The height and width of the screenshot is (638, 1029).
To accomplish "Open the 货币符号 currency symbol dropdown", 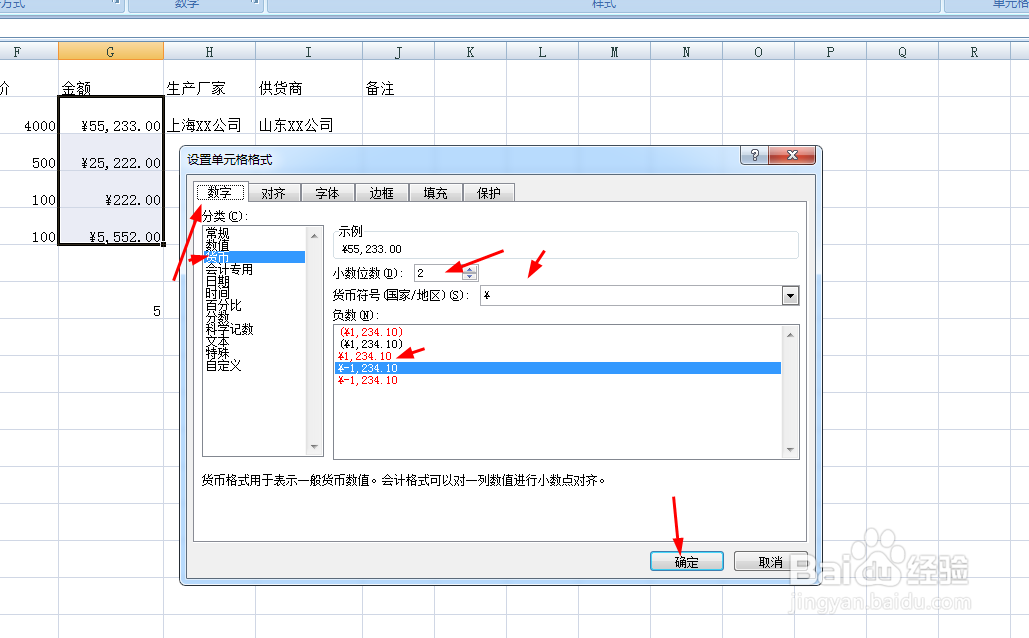I will tap(790, 295).
